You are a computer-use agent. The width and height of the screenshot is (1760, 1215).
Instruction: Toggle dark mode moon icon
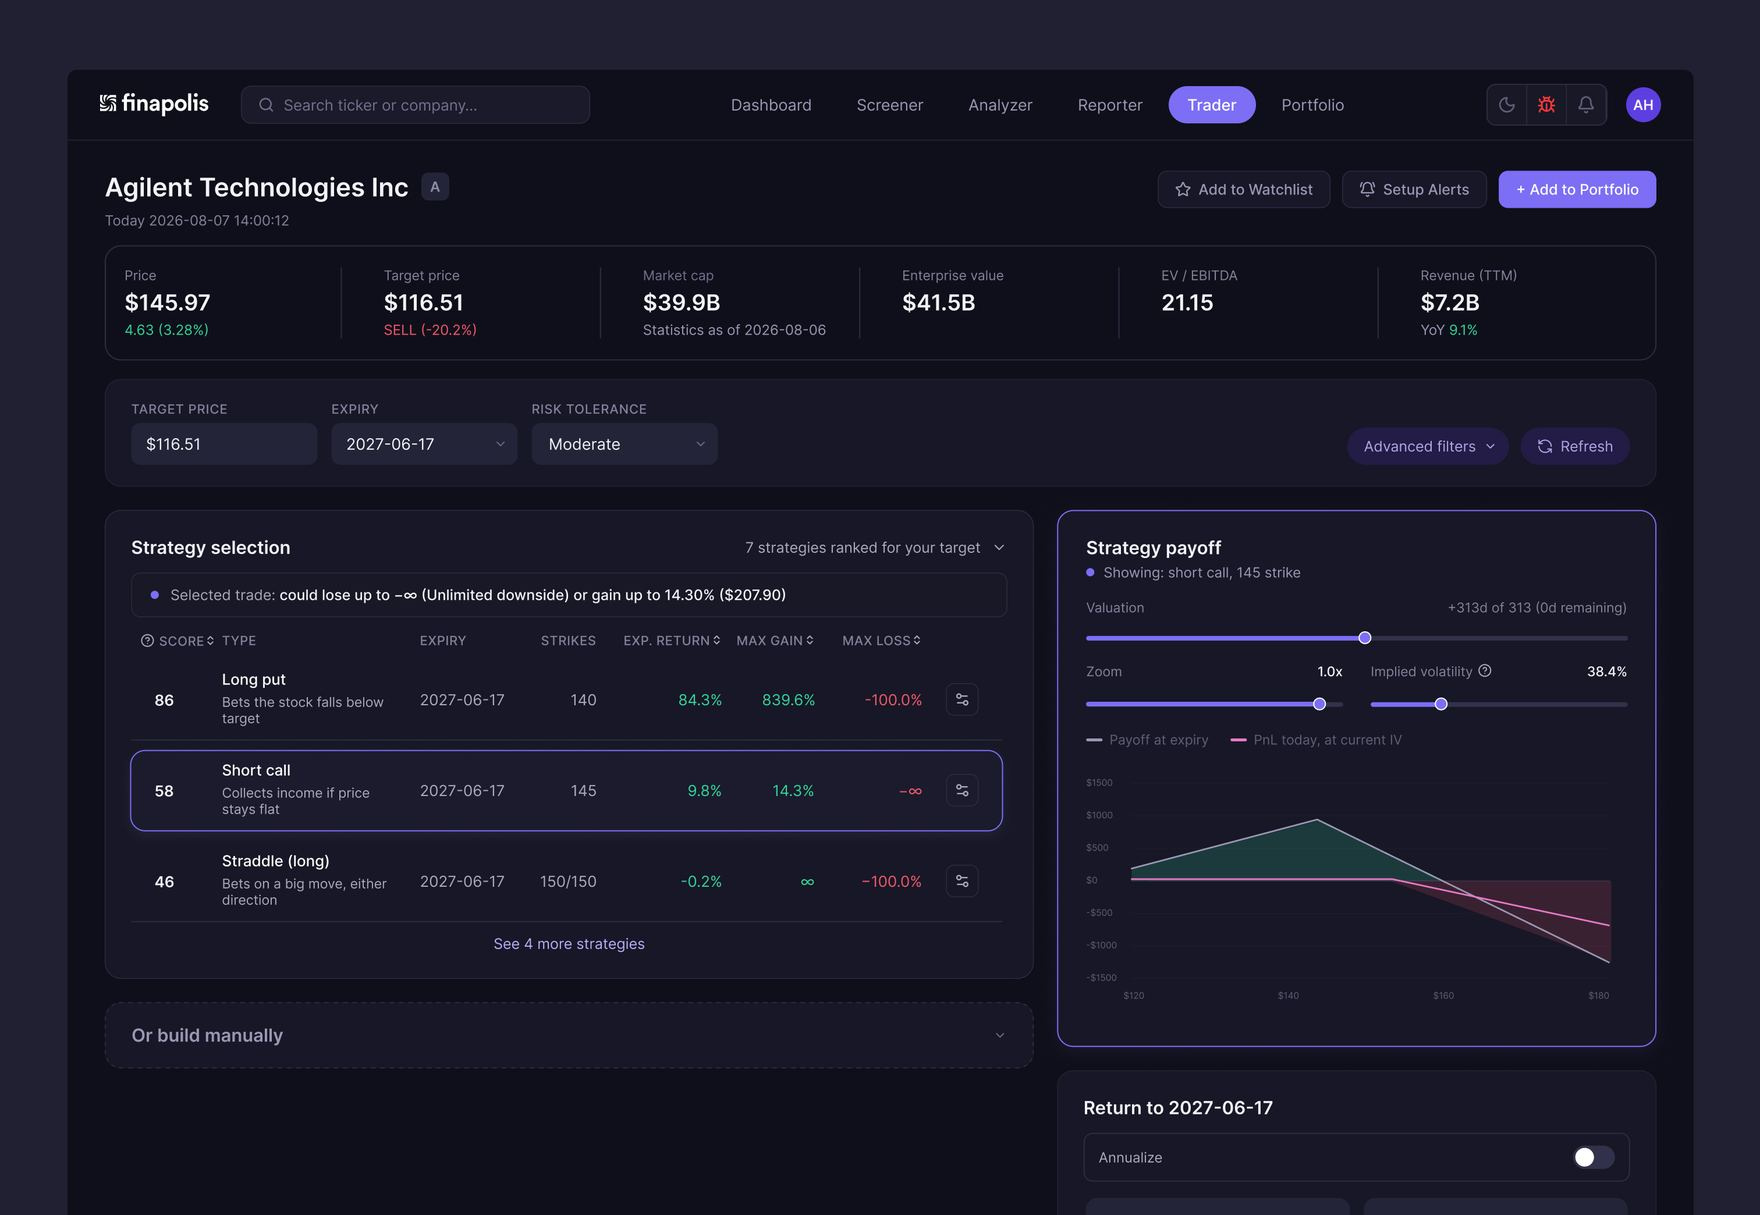(1507, 105)
